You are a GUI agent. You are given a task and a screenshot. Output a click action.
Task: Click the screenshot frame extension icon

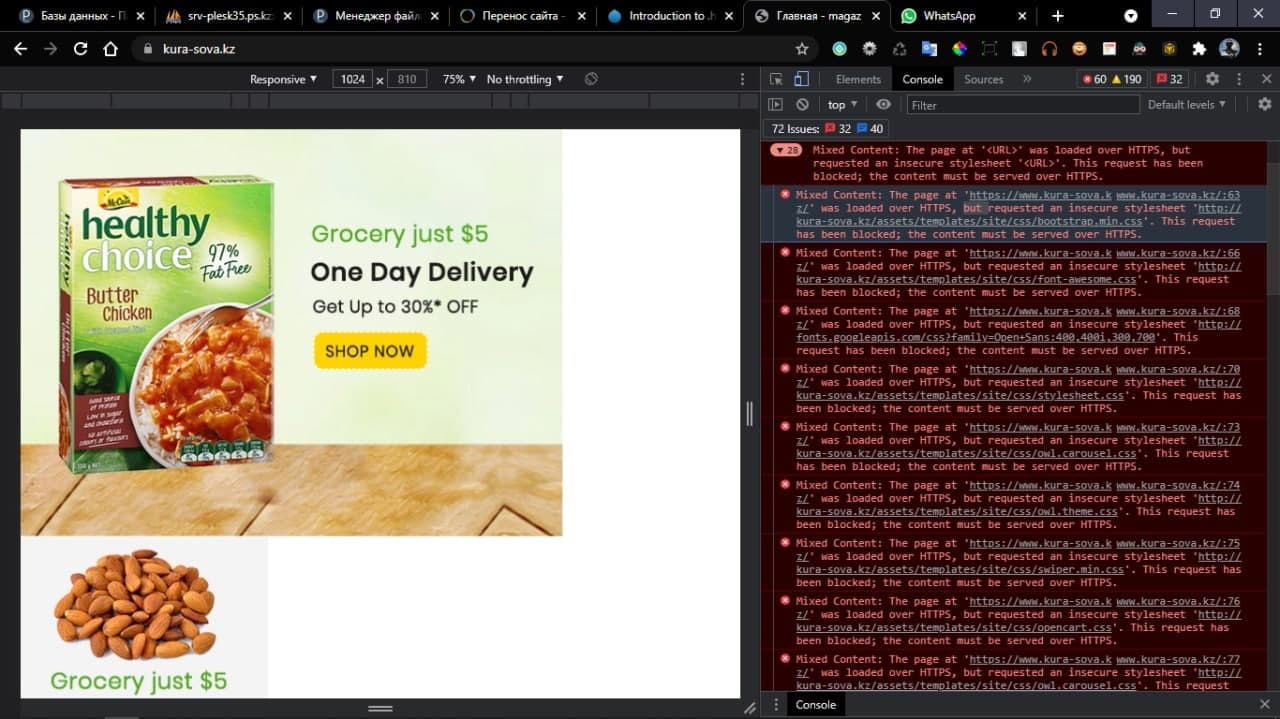pyautogui.click(x=989, y=48)
